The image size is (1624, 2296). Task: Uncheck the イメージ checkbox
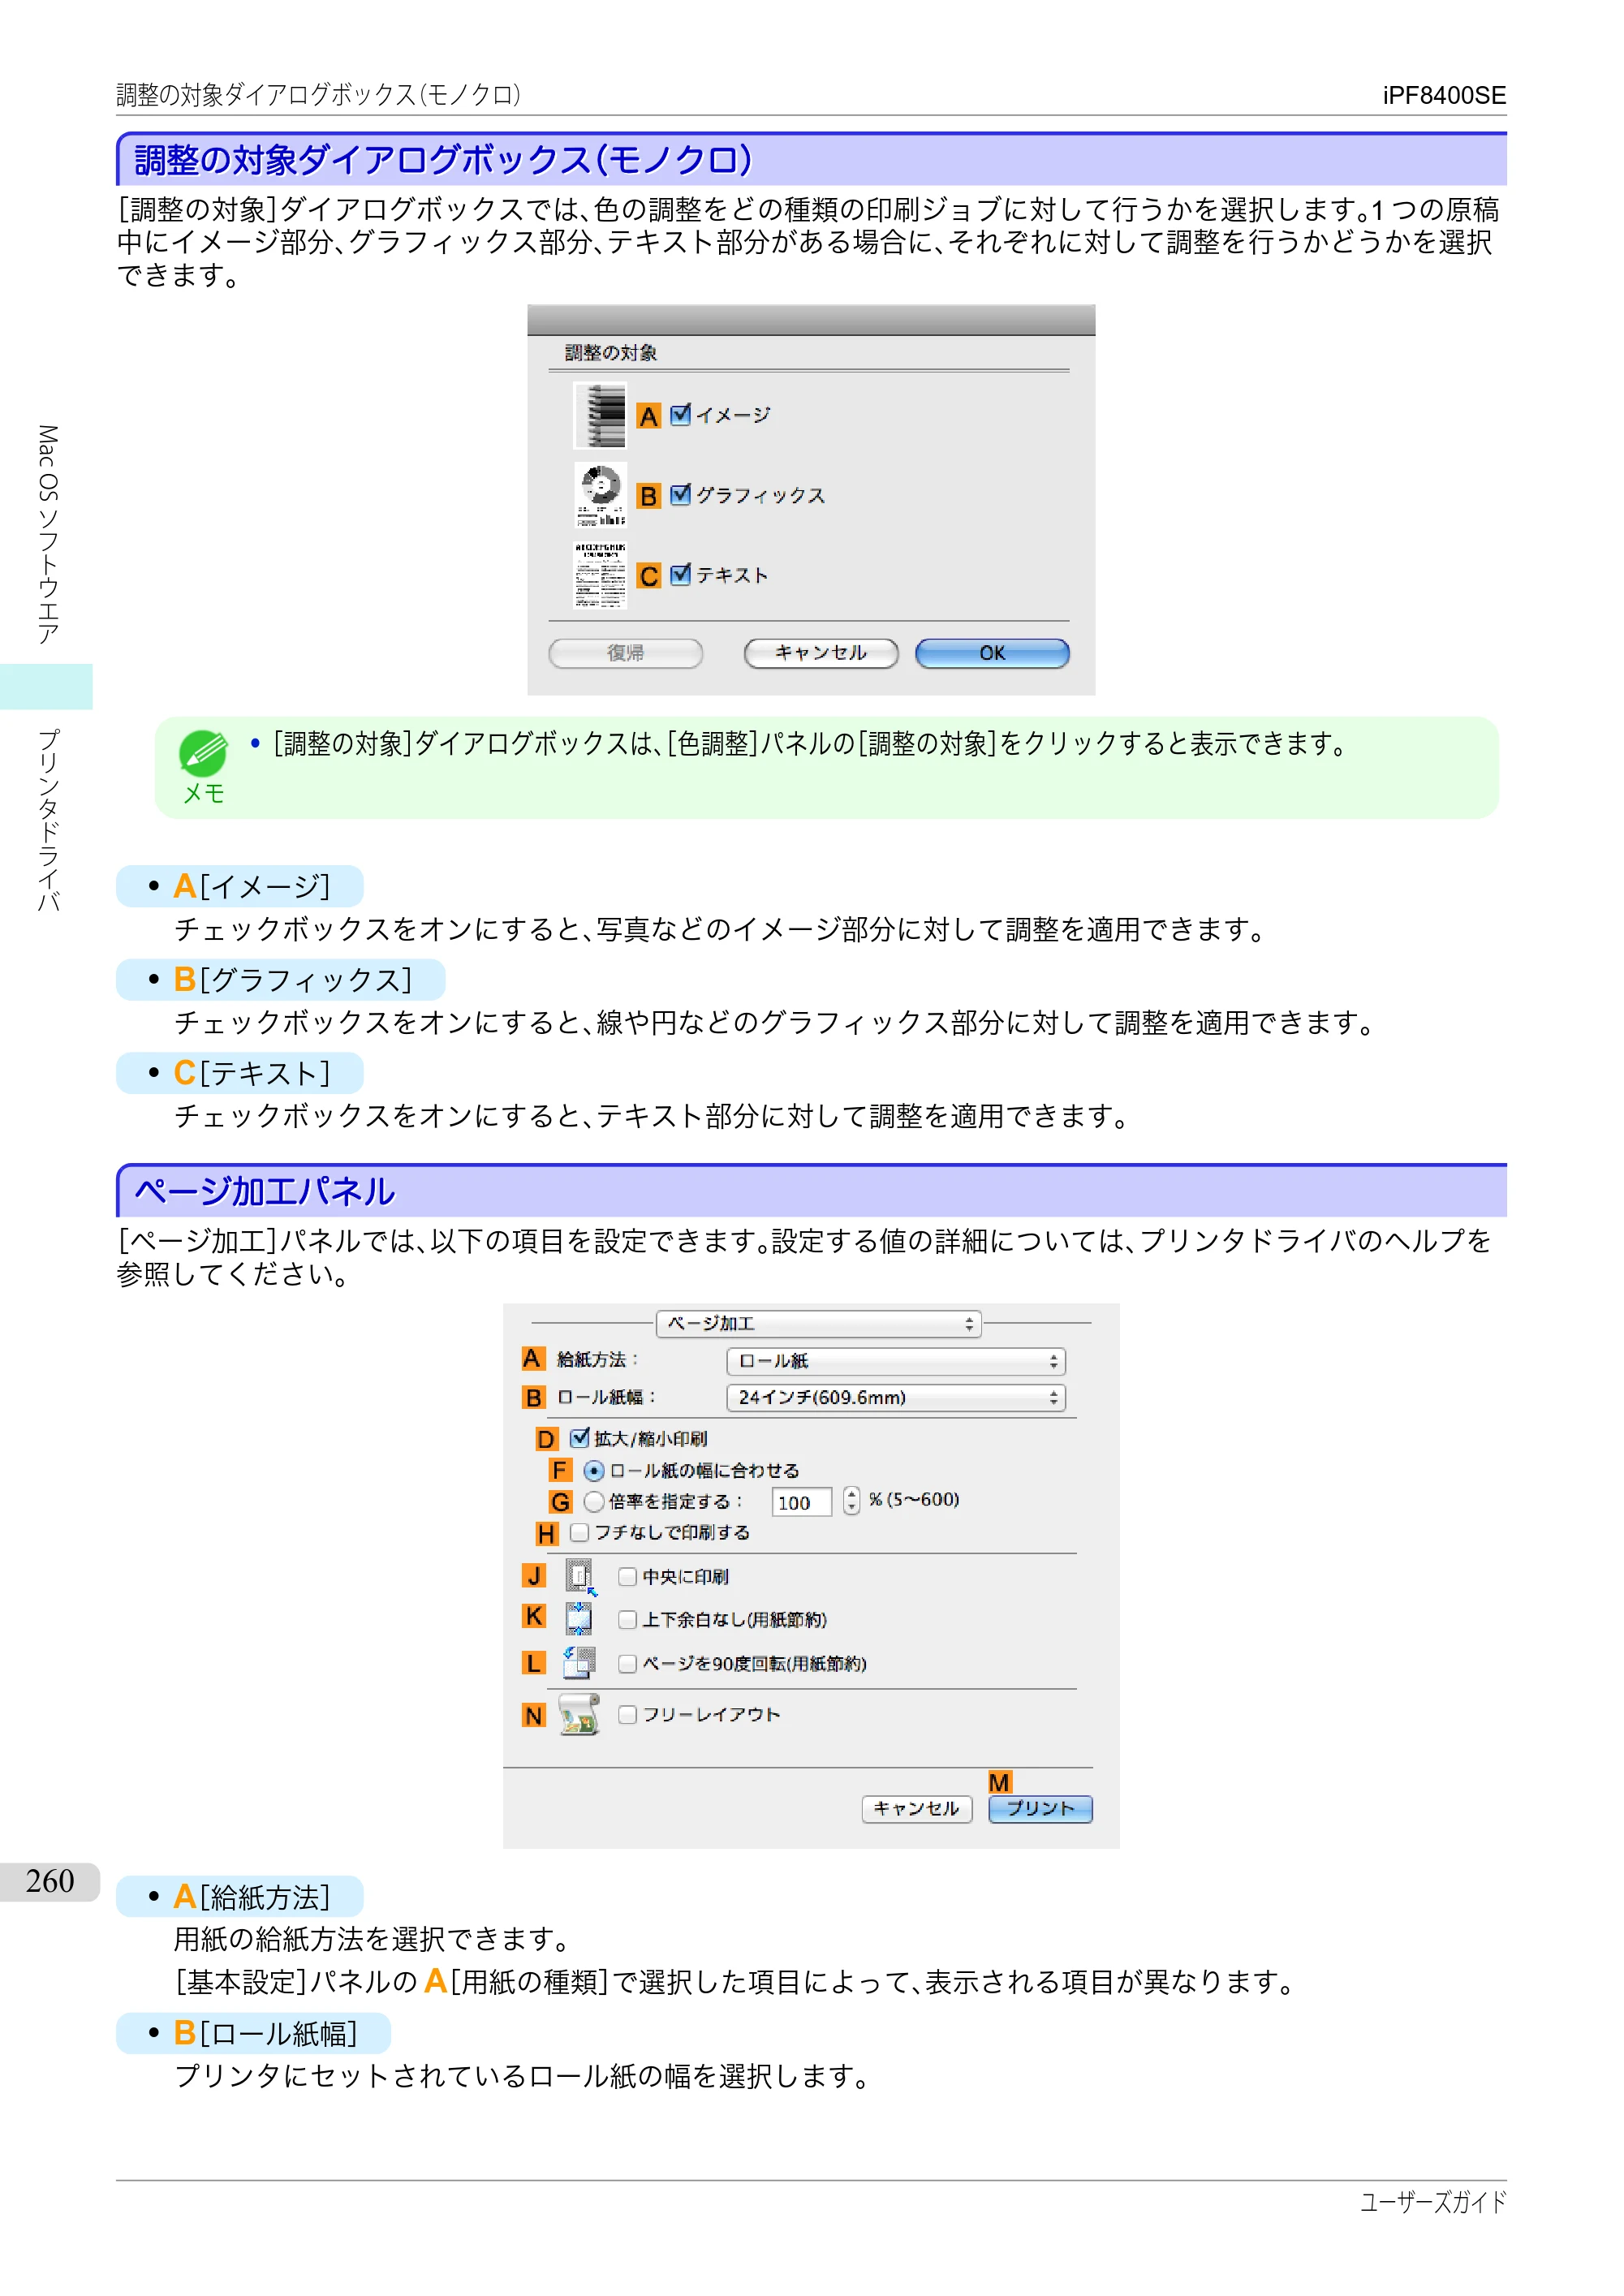tap(680, 414)
